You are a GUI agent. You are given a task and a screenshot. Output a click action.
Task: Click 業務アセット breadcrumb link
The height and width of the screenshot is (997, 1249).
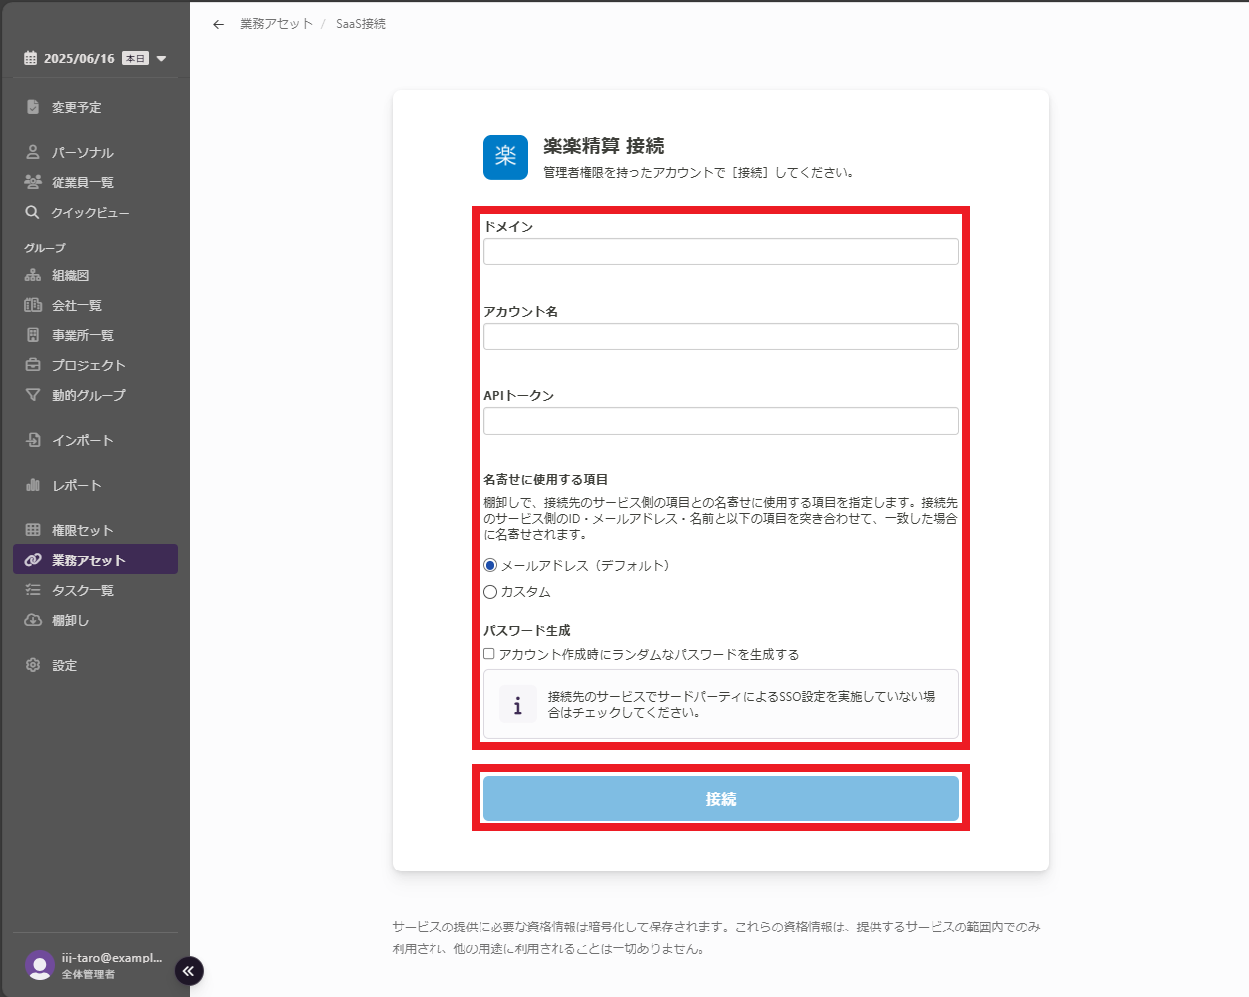coord(276,24)
